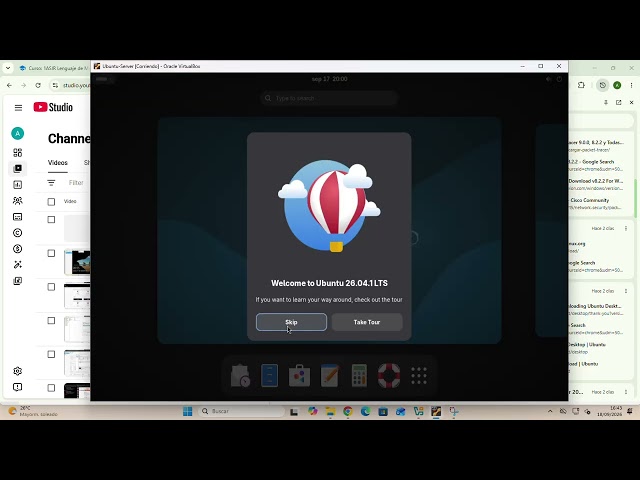Screen dimensions: 640x480
Task: Open Customization wand icon in Studio sidebar
Action: coord(18,264)
